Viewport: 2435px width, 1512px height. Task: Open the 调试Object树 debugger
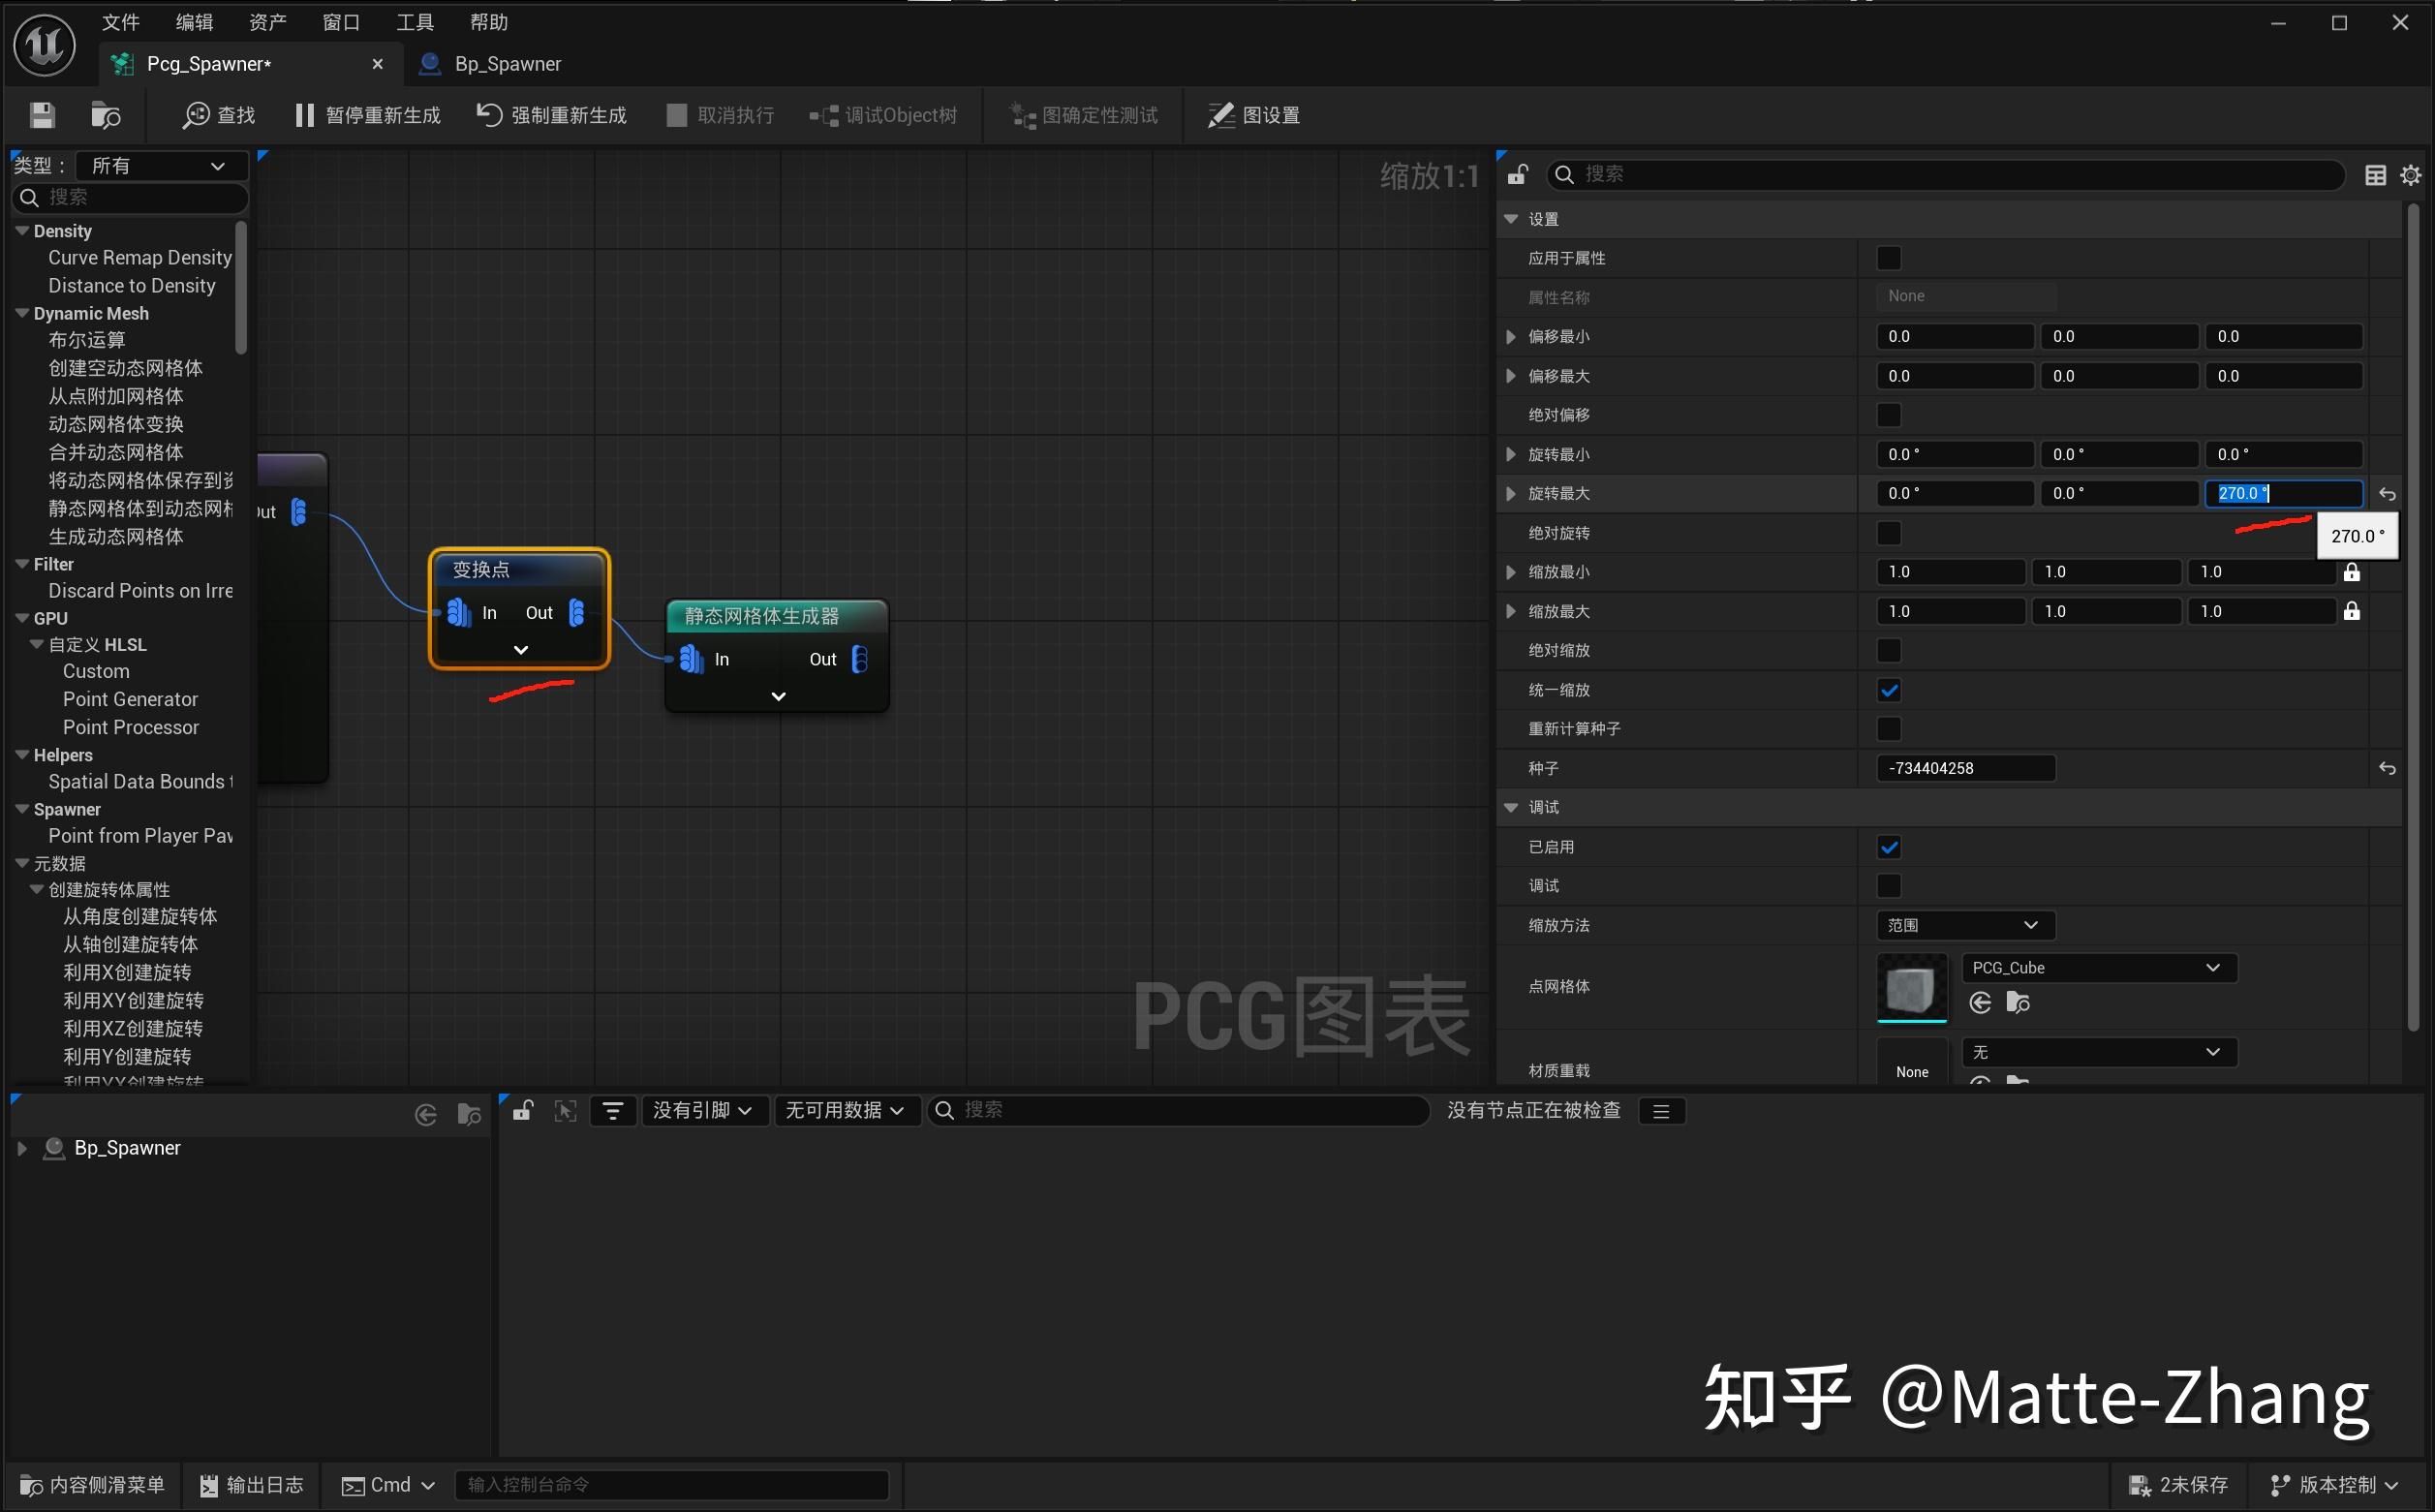click(x=882, y=115)
